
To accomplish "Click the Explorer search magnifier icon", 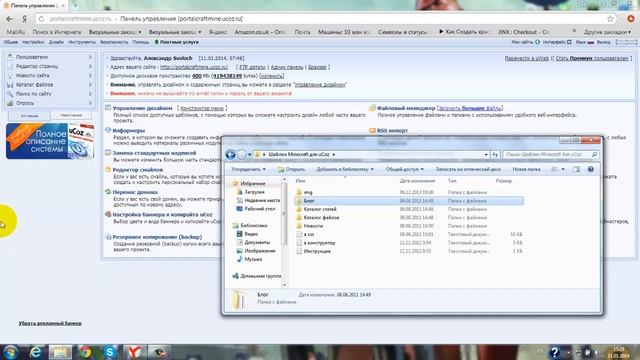I will pos(594,155).
